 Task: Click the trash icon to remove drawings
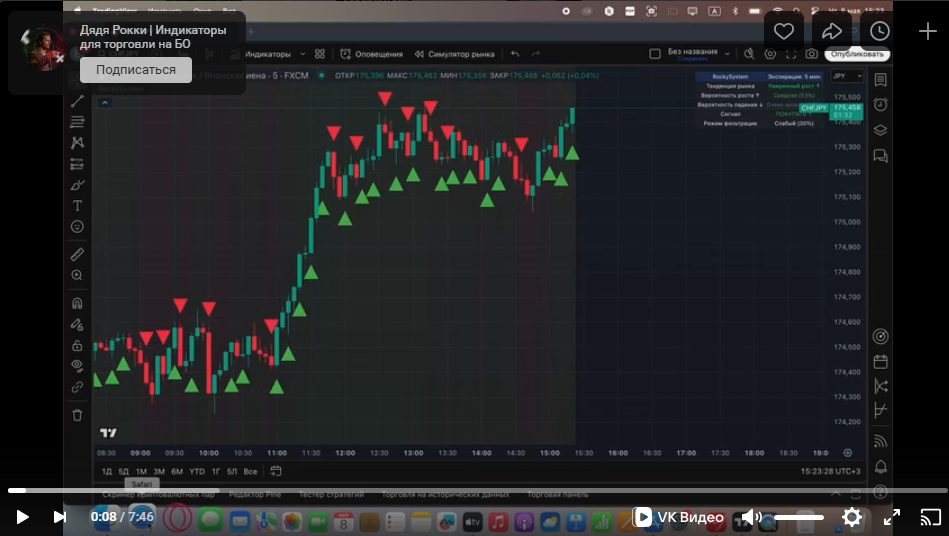click(x=77, y=415)
